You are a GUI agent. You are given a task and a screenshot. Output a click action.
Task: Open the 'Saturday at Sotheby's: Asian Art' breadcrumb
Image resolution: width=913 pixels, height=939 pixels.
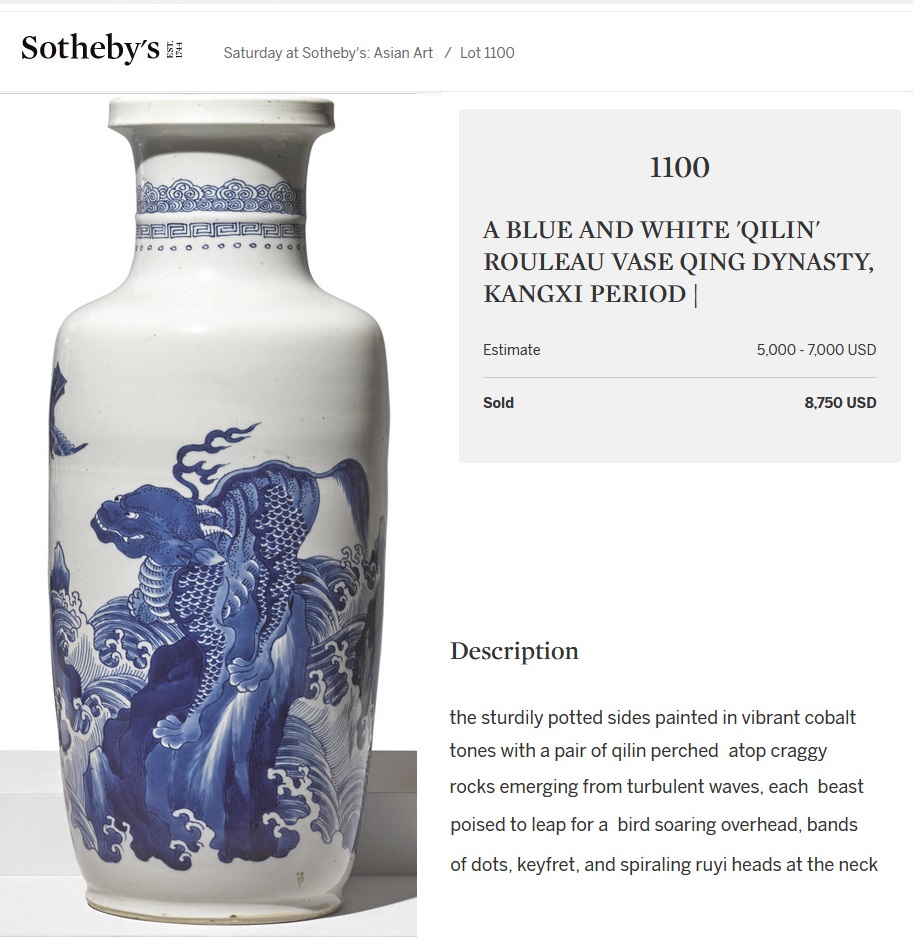point(328,53)
